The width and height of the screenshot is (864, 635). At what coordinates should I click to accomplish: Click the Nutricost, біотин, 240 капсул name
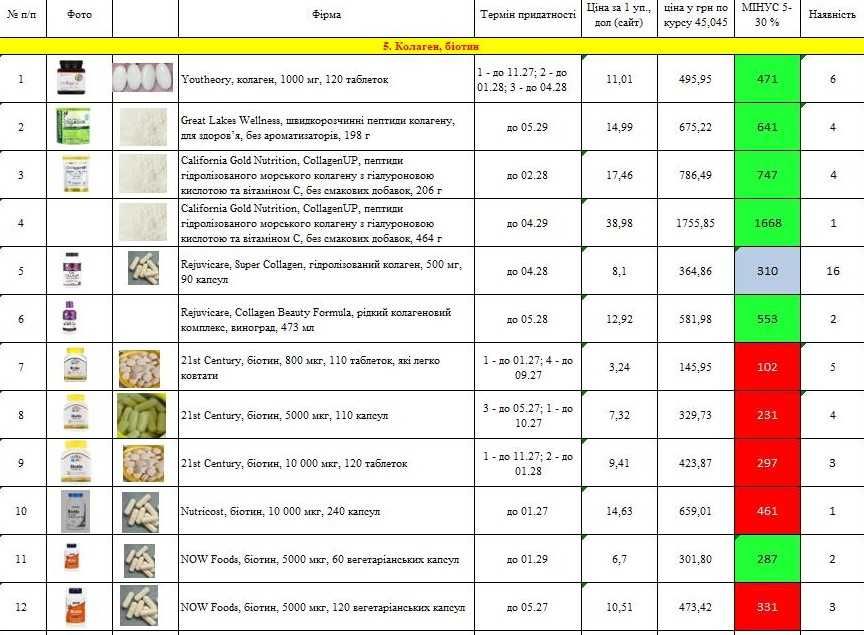coord(280,512)
